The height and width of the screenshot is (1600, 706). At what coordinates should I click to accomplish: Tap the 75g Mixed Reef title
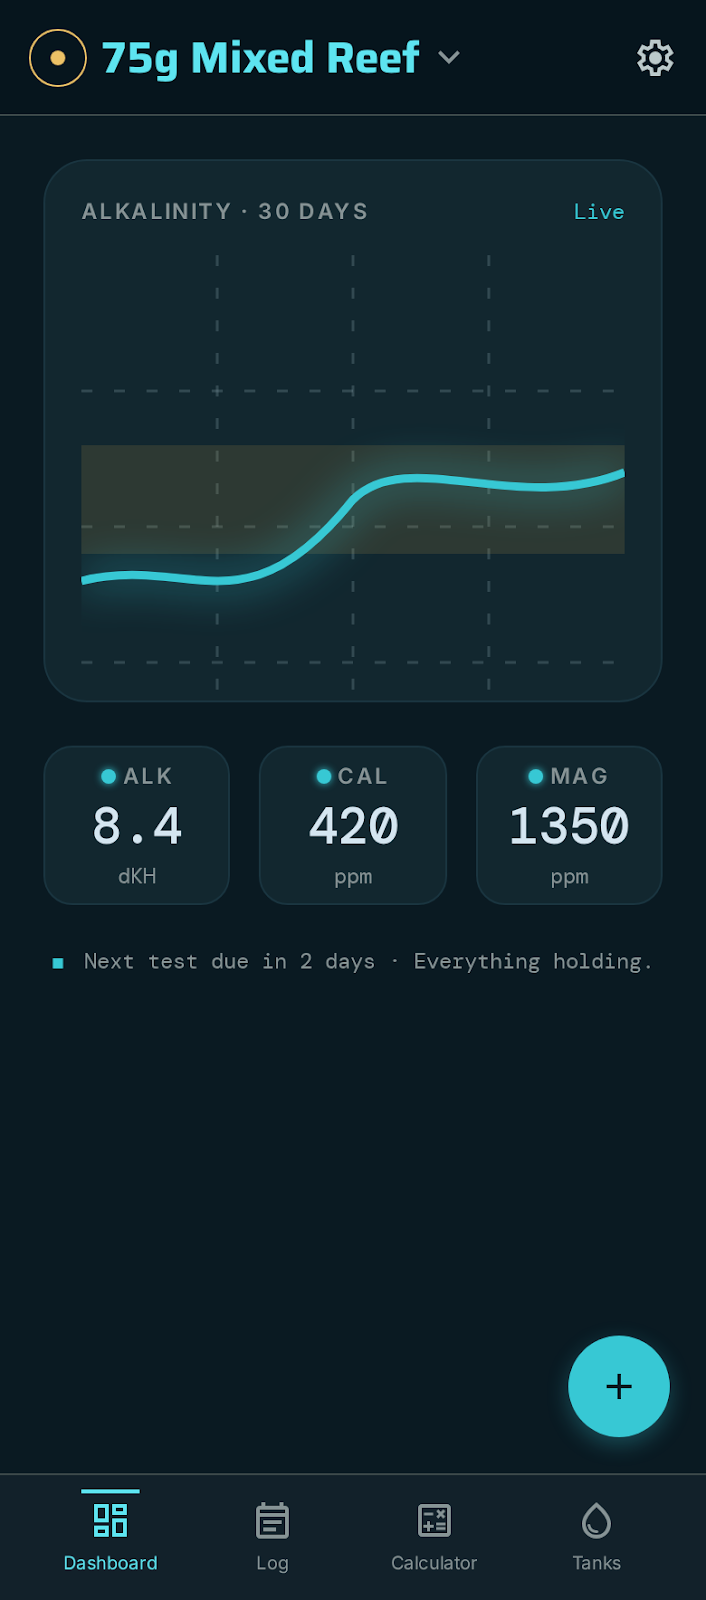click(260, 58)
